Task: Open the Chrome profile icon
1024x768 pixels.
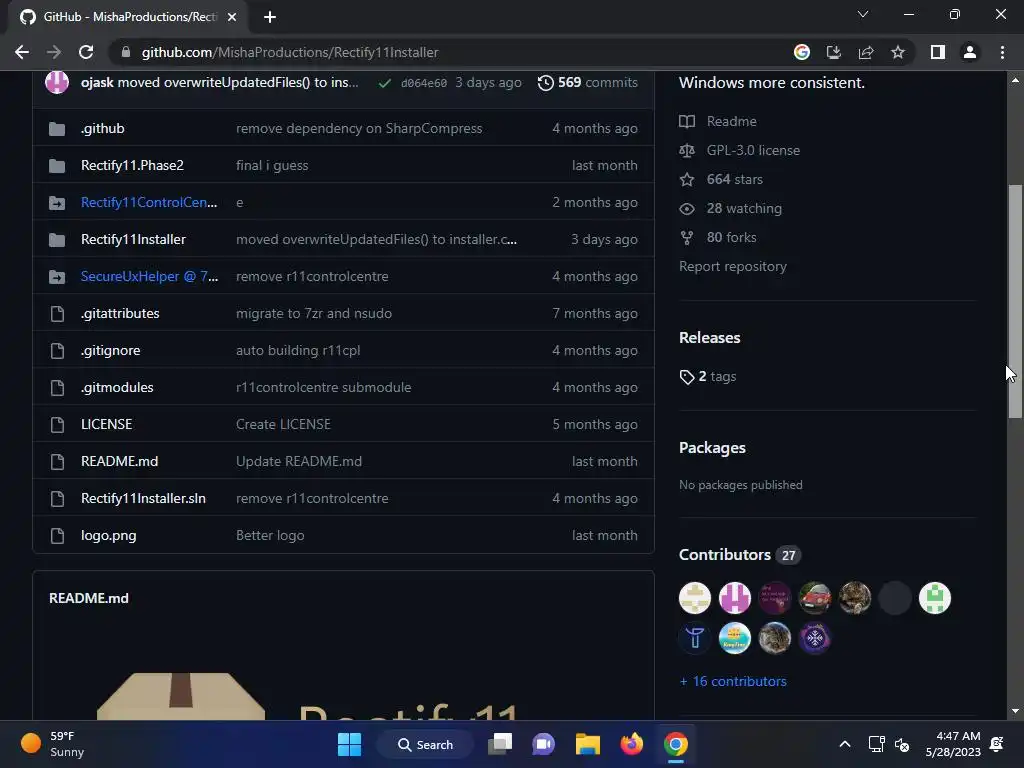Action: 970,52
